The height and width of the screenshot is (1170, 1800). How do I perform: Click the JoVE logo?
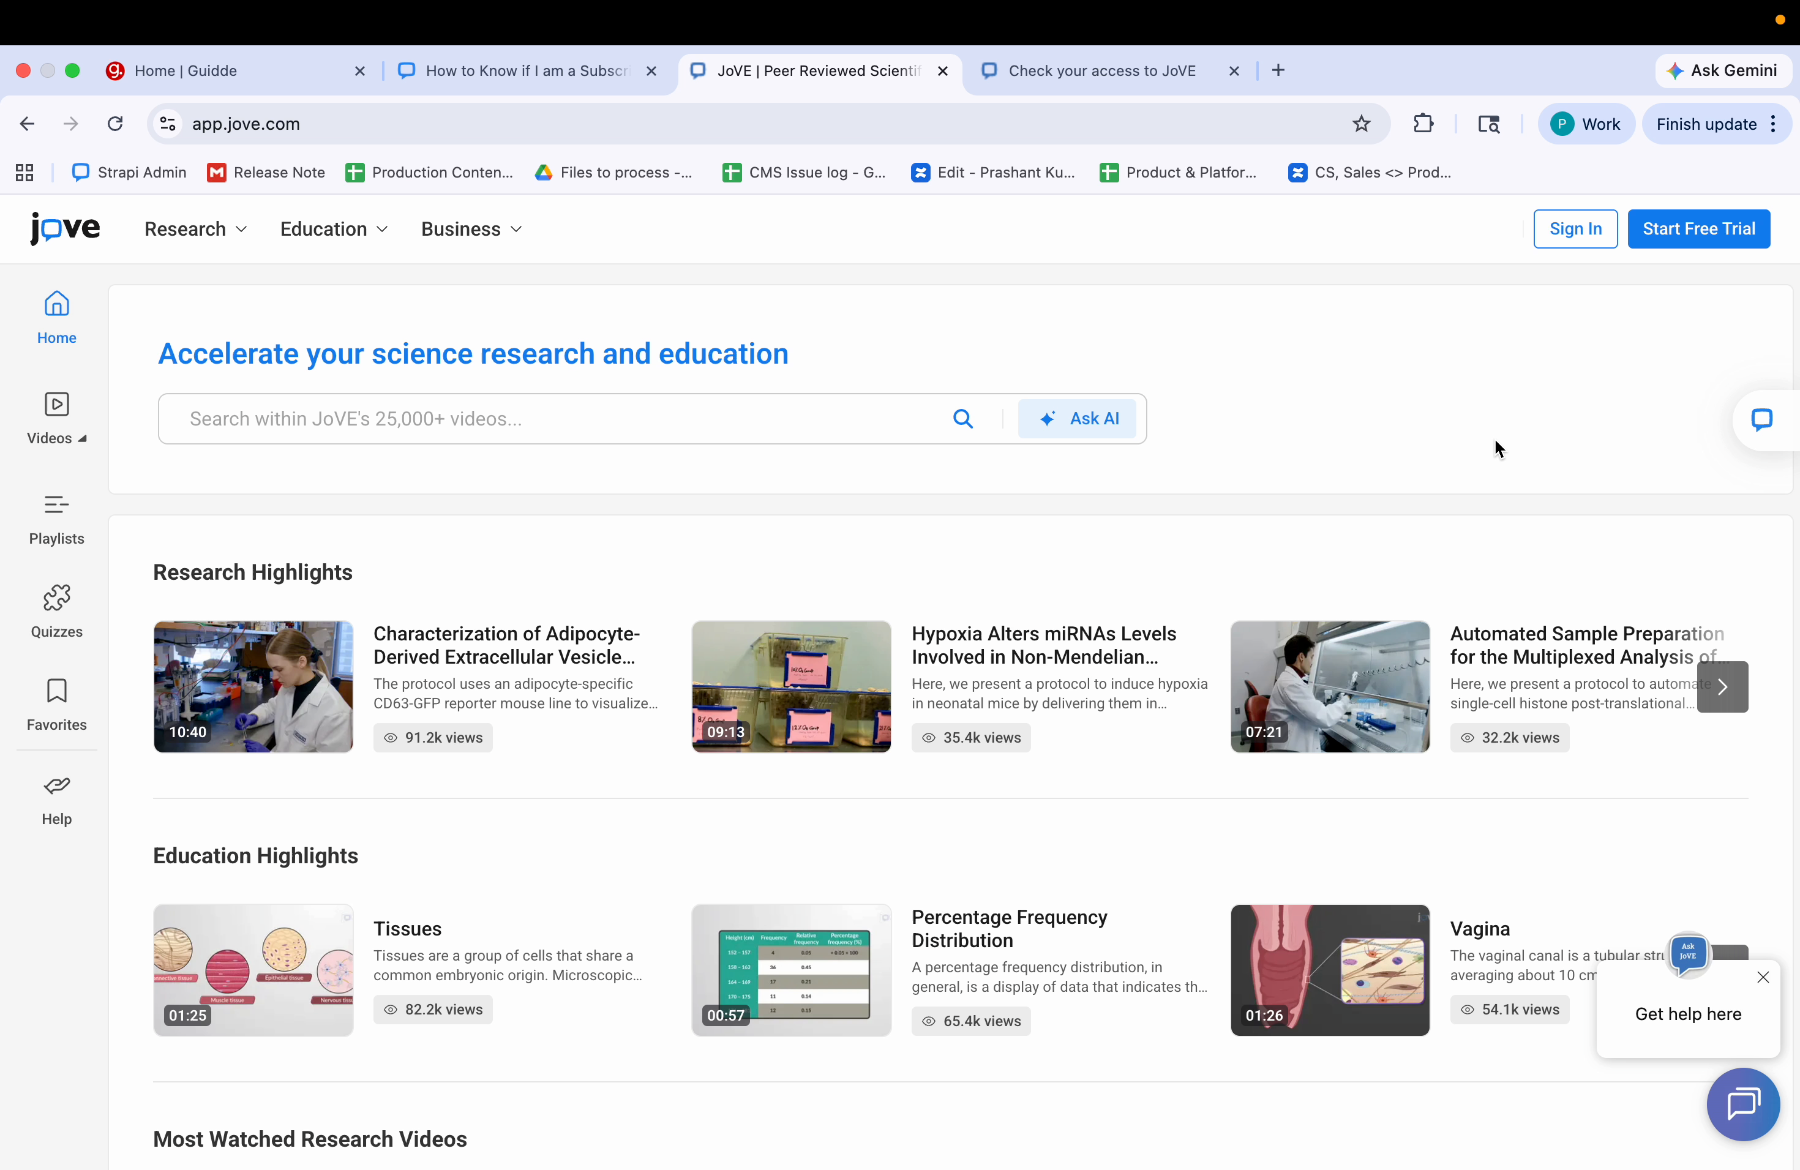(64, 228)
